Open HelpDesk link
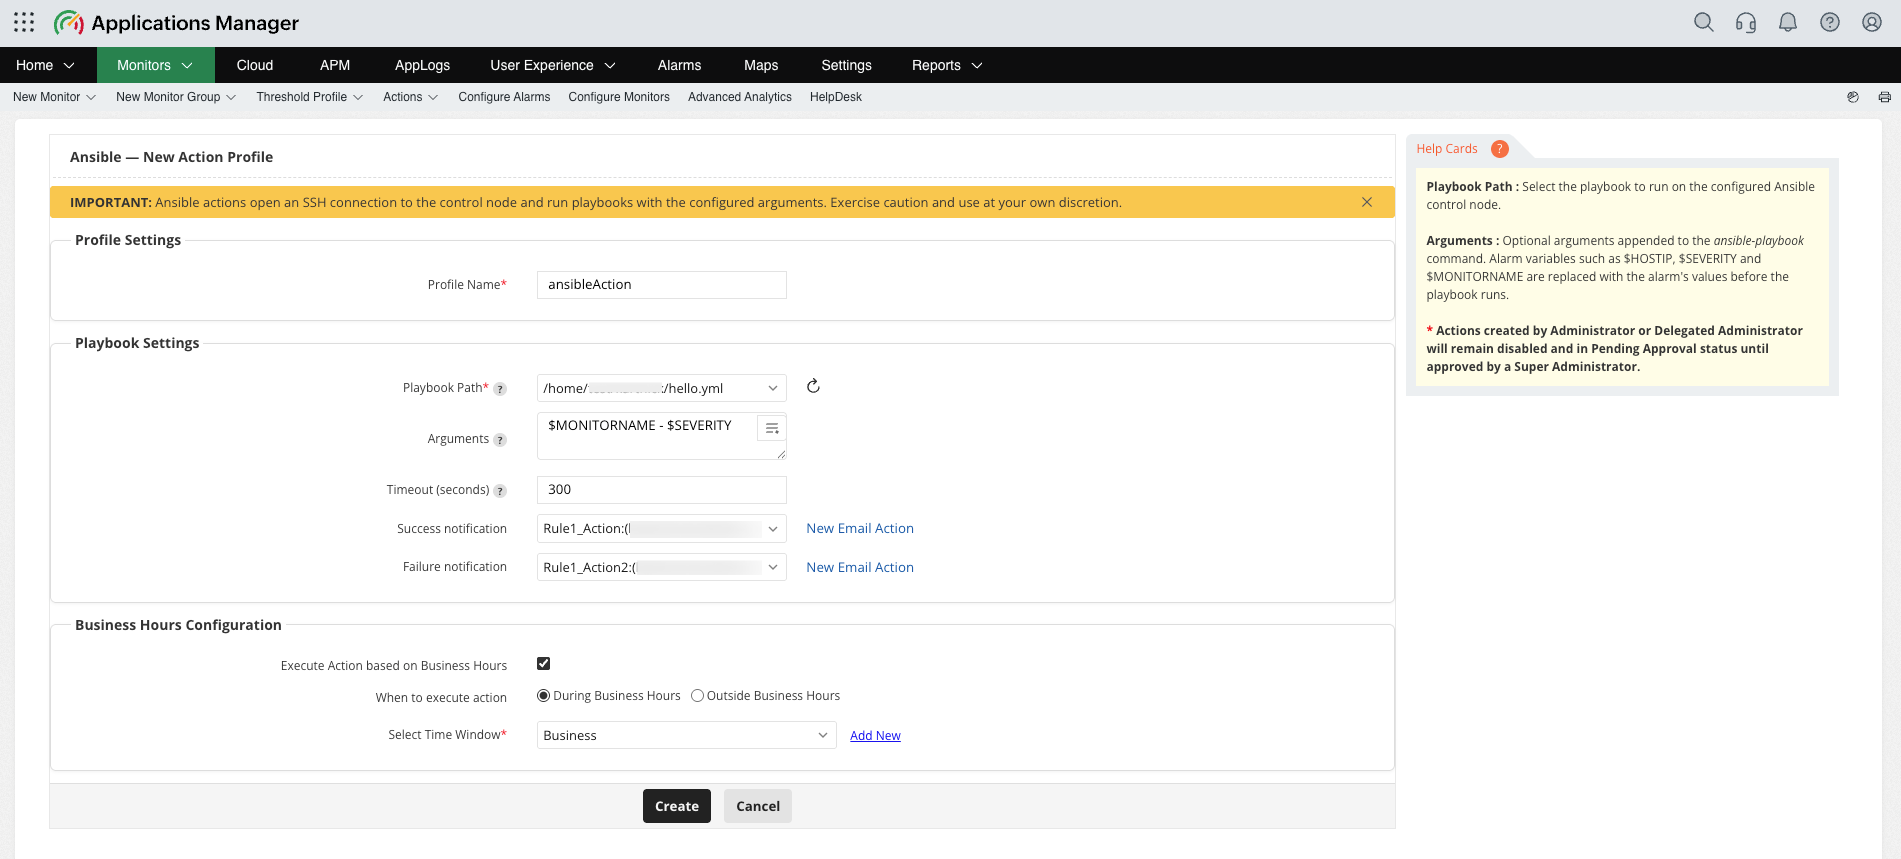This screenshot has width=1901, height=859. [x=836, y=97]
